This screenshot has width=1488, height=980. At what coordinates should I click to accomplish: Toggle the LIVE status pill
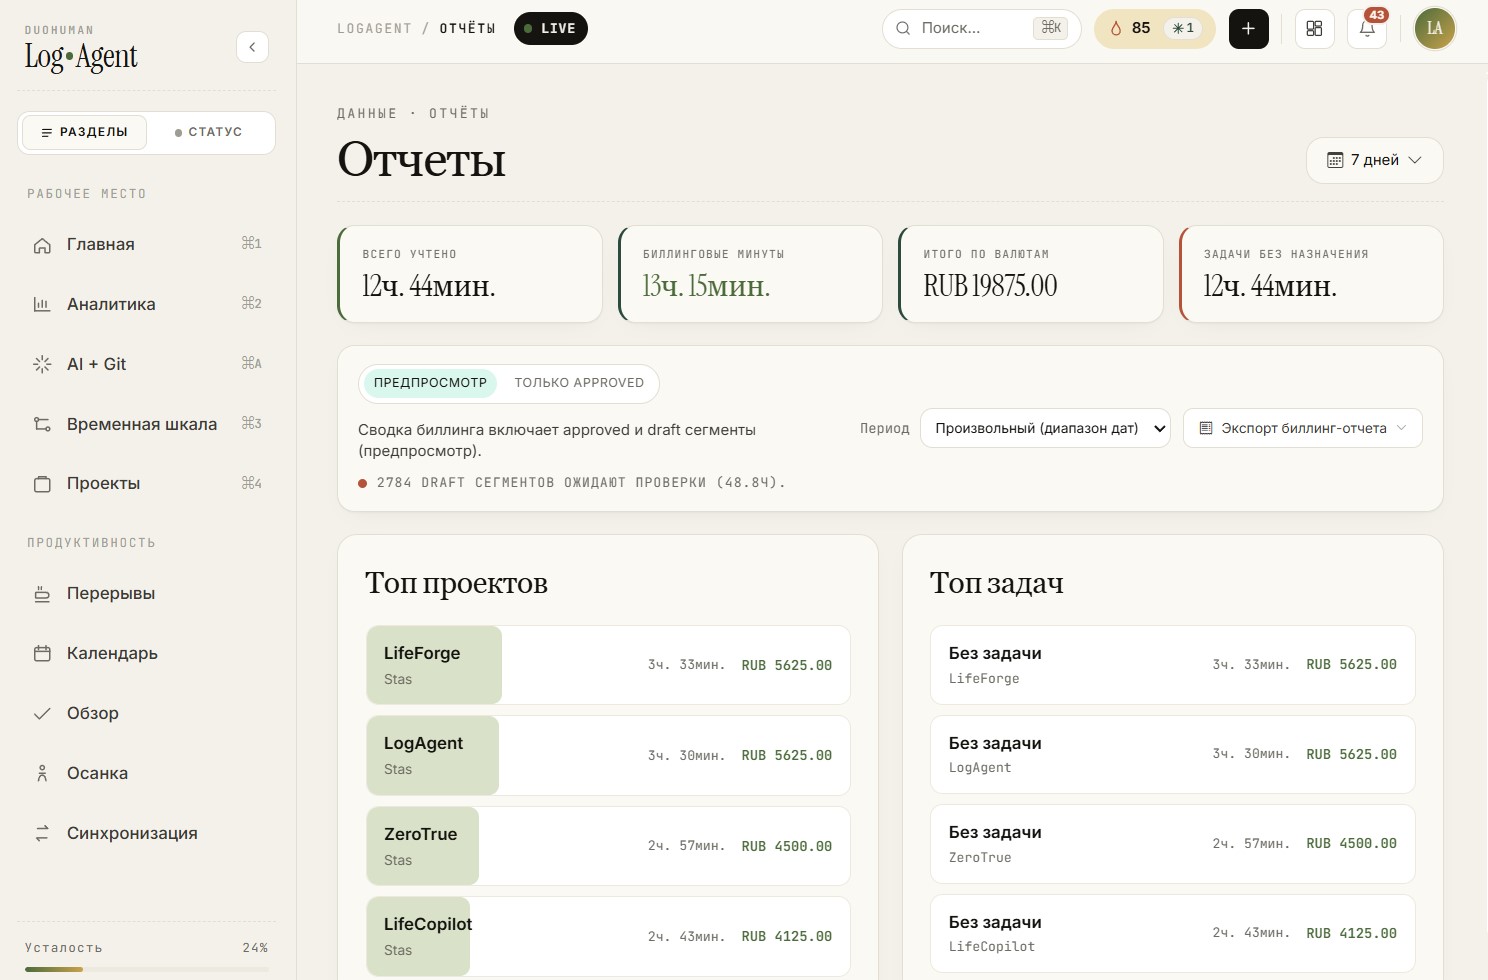click(551, 28)
